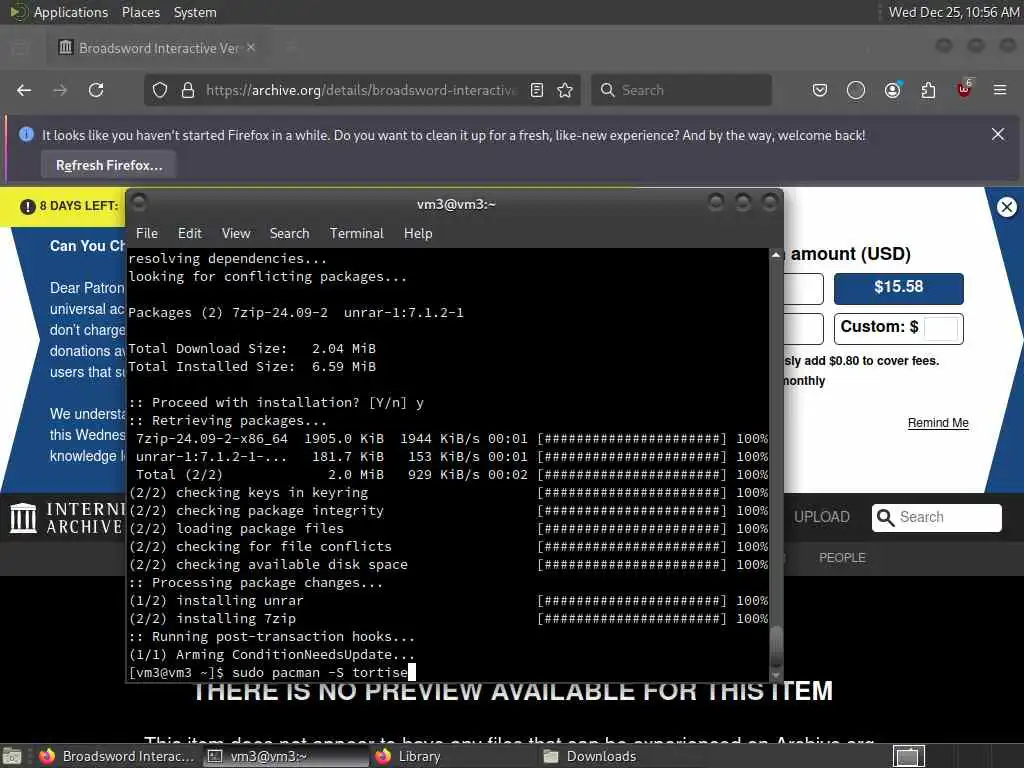
Task: Click the padlock site info icon
Action: pyautogui.click(x=188, y=90)
